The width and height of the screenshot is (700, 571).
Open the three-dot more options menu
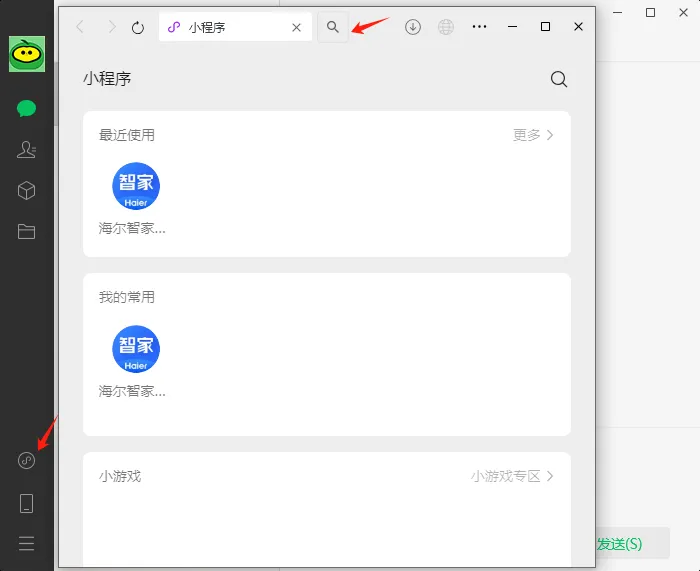pos(479,27)
